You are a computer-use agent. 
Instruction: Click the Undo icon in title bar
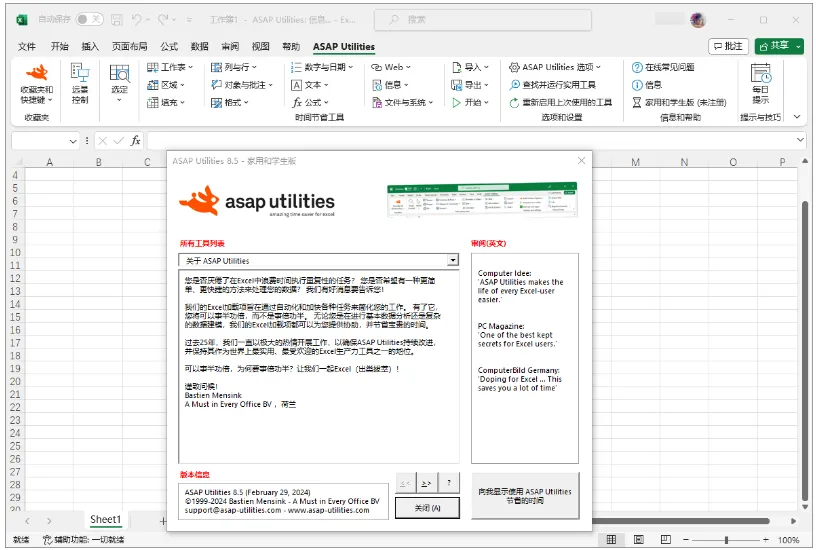(x=136, y=20)
